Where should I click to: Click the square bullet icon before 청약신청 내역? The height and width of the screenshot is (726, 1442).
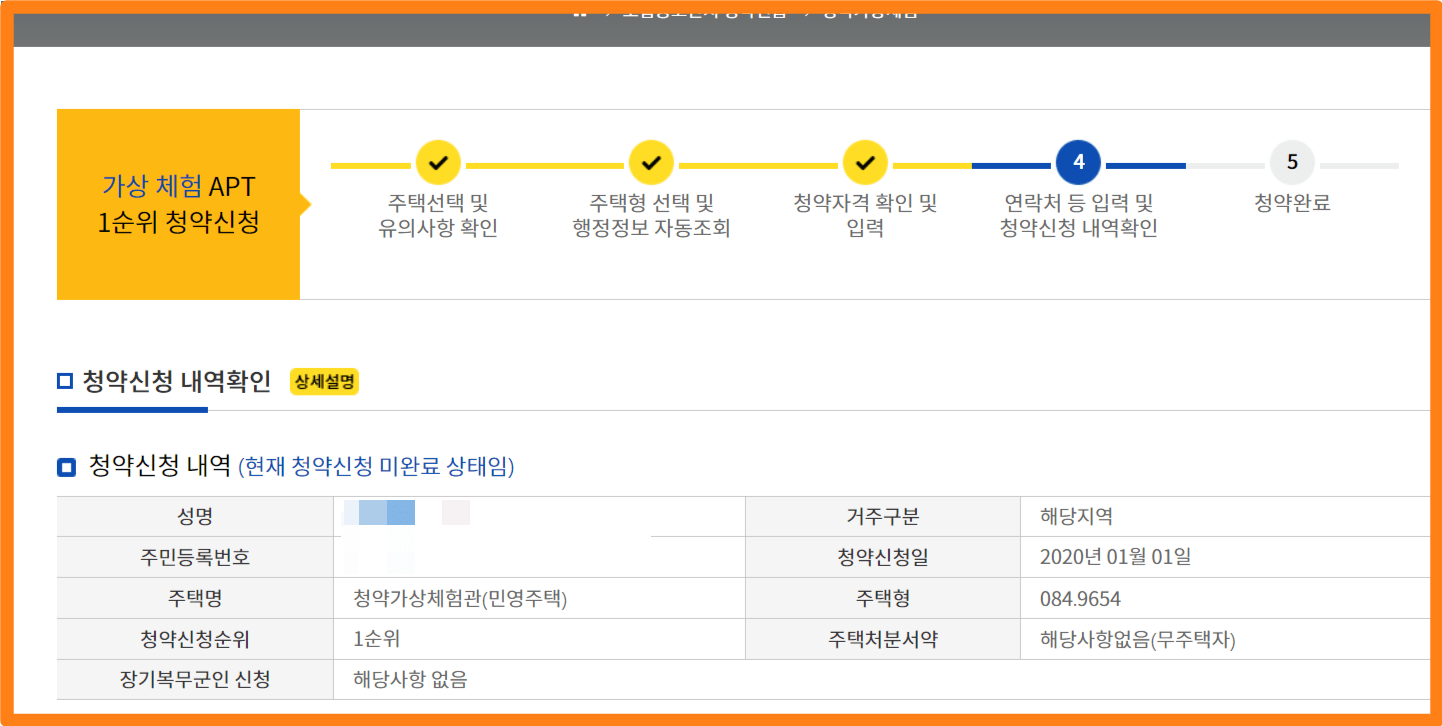[66, 467]
